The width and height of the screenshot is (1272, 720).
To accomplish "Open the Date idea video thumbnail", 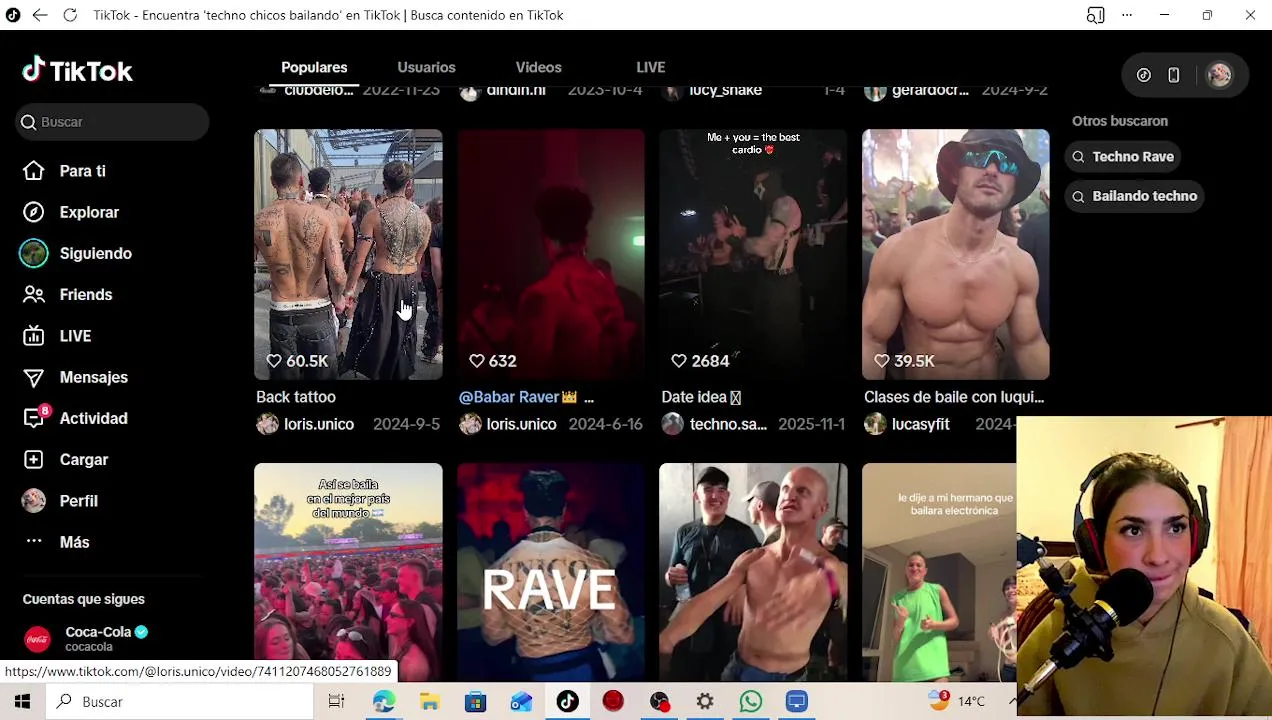I will [753, 254].
